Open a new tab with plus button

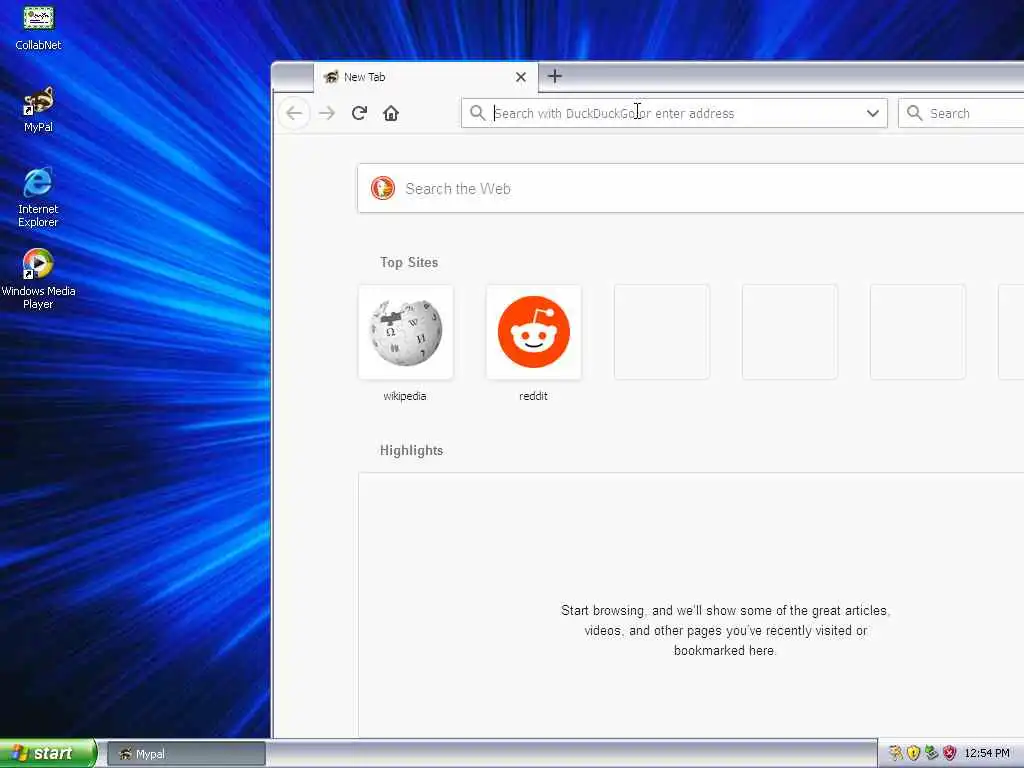tap(554, 76)
